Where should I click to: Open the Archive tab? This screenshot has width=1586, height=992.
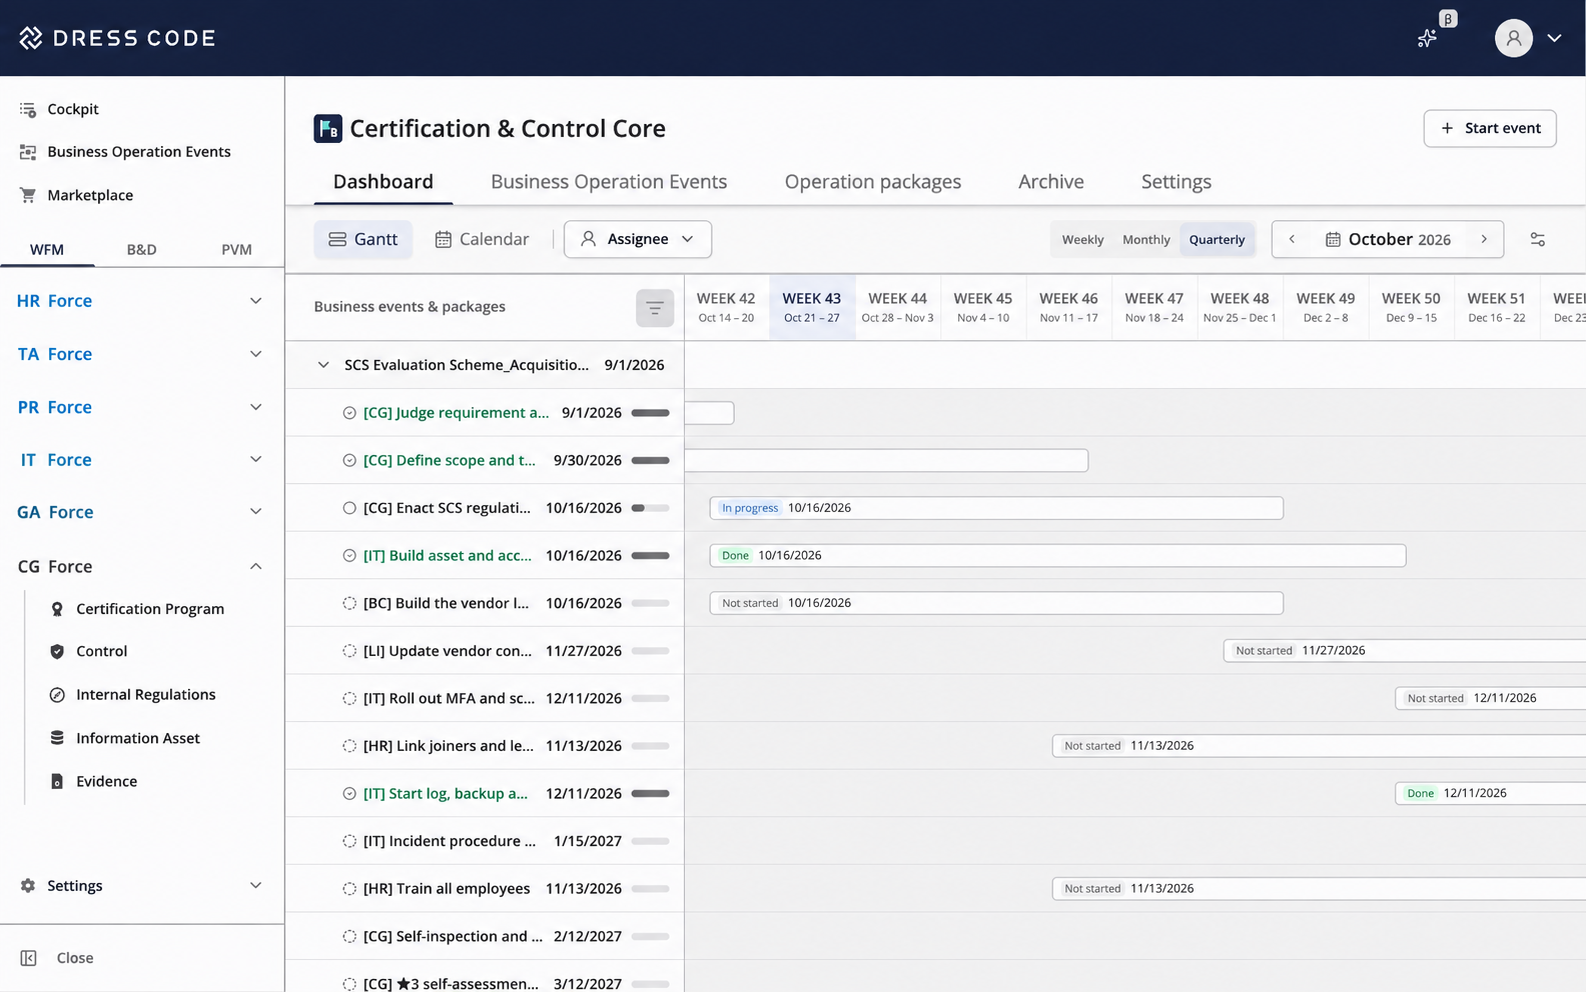tap(1051, 182)
